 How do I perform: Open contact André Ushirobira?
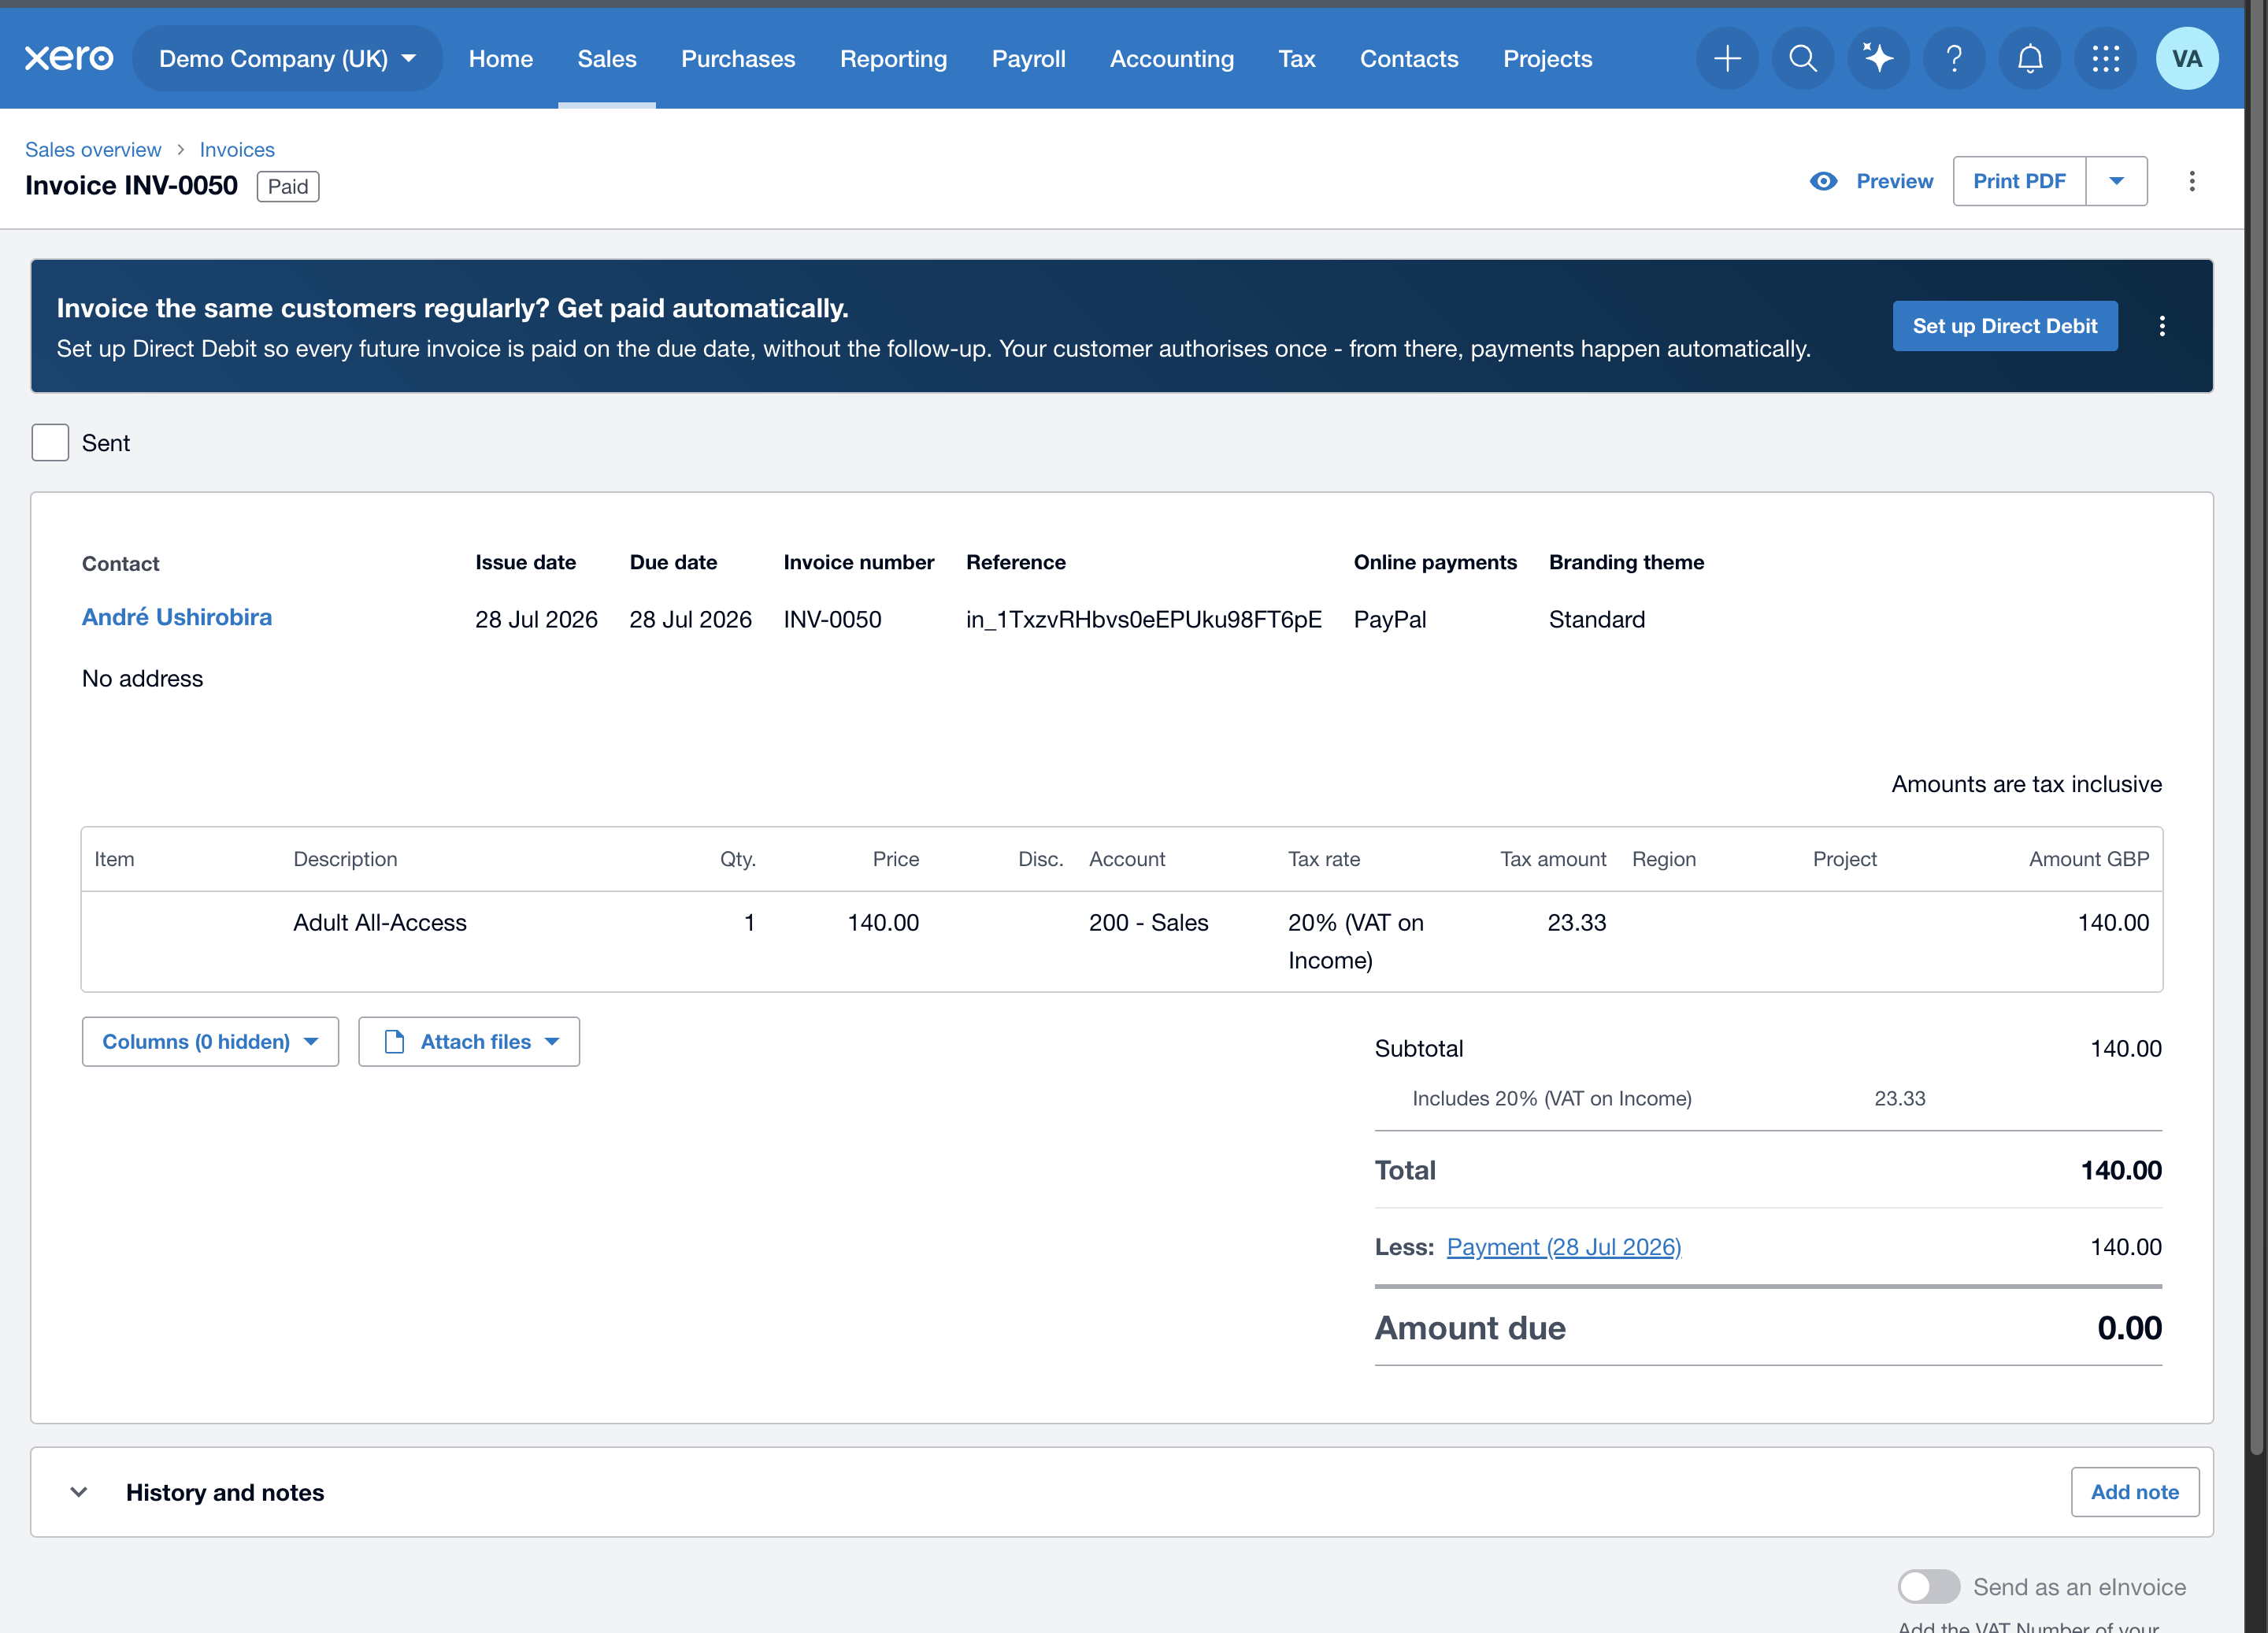[177, 617]
